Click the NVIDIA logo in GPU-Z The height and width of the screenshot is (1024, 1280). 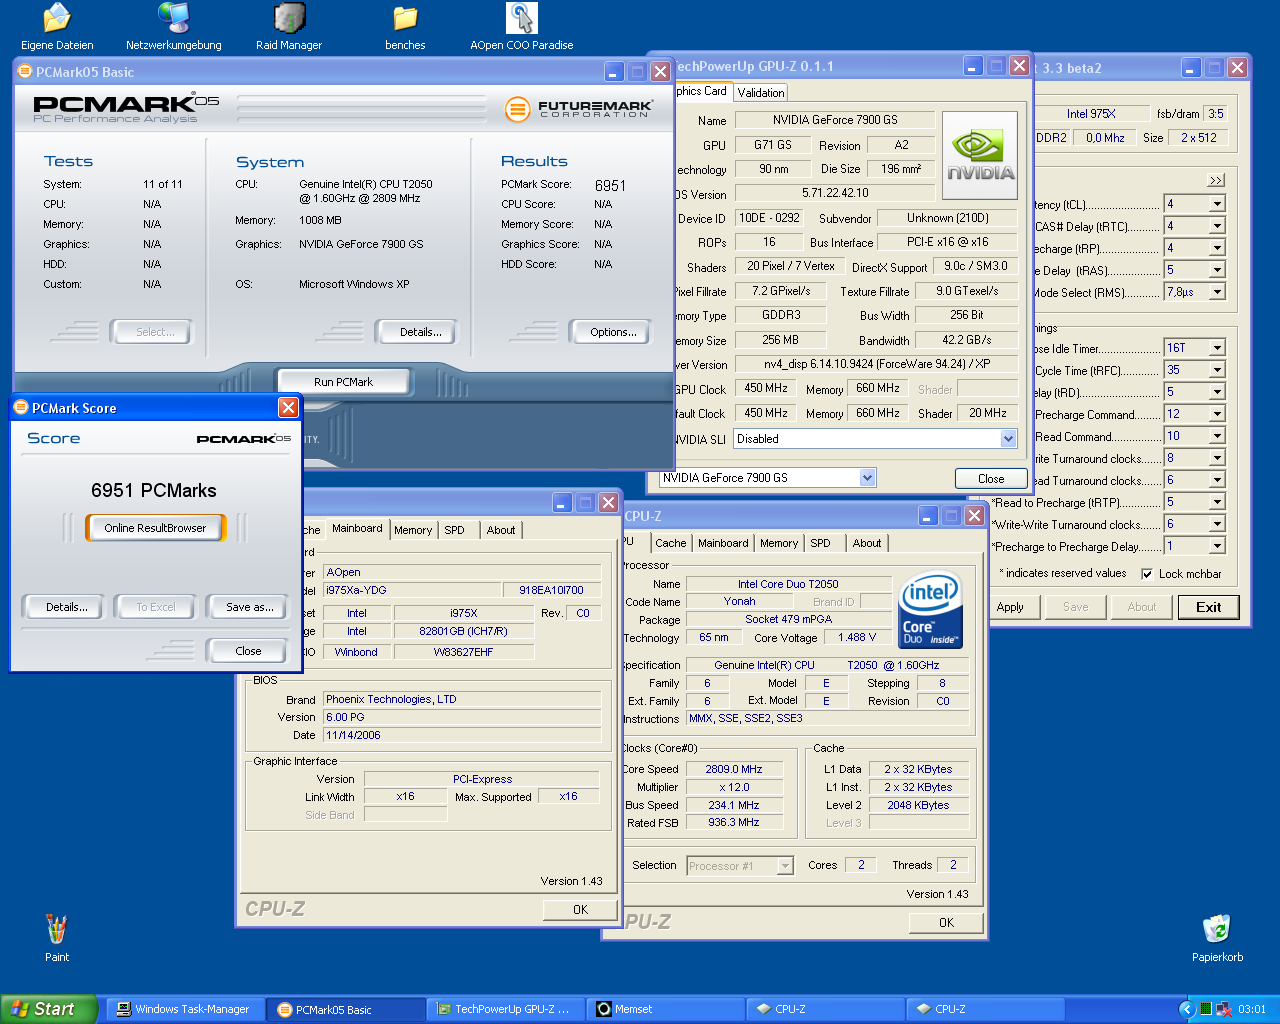tap(980, 155)
